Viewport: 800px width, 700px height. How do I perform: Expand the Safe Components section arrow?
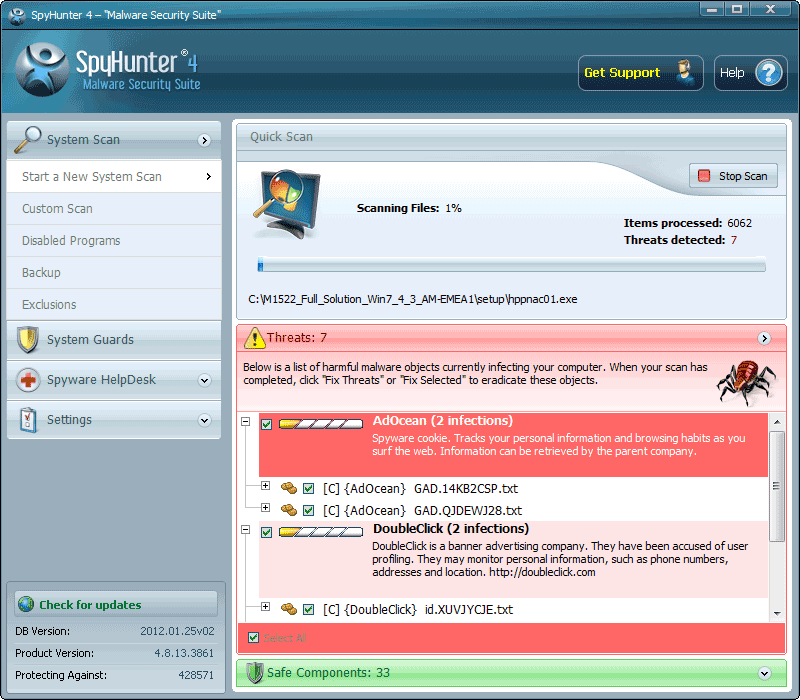click(764, 673)
